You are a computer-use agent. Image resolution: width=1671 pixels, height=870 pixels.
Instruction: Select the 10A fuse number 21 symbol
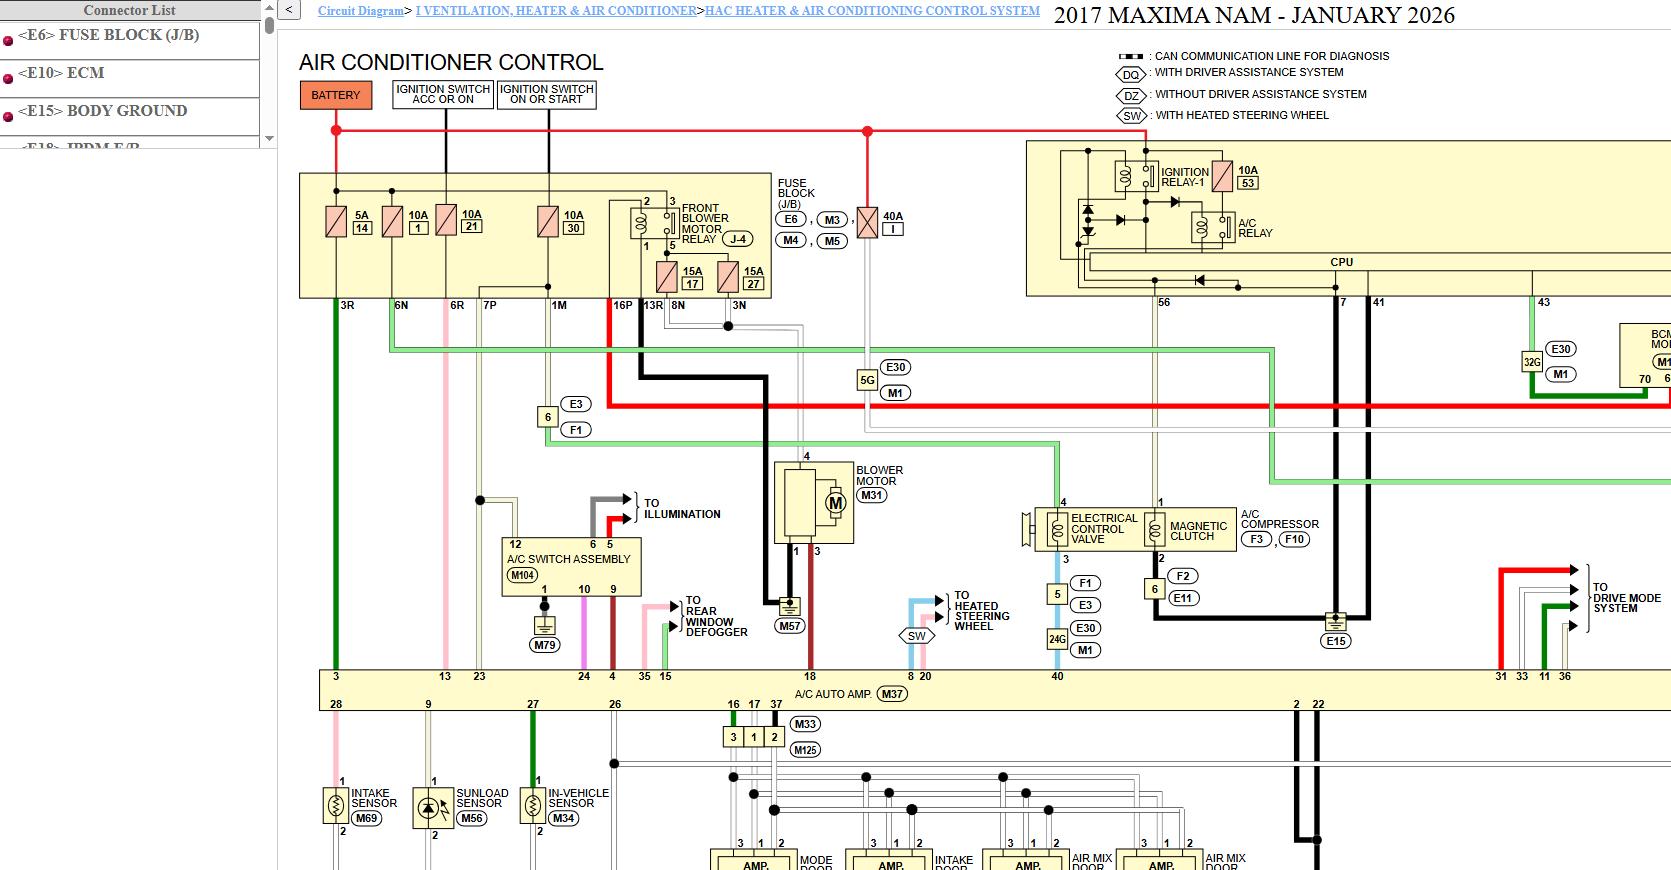pyautogui.click(x=446, y=220)
